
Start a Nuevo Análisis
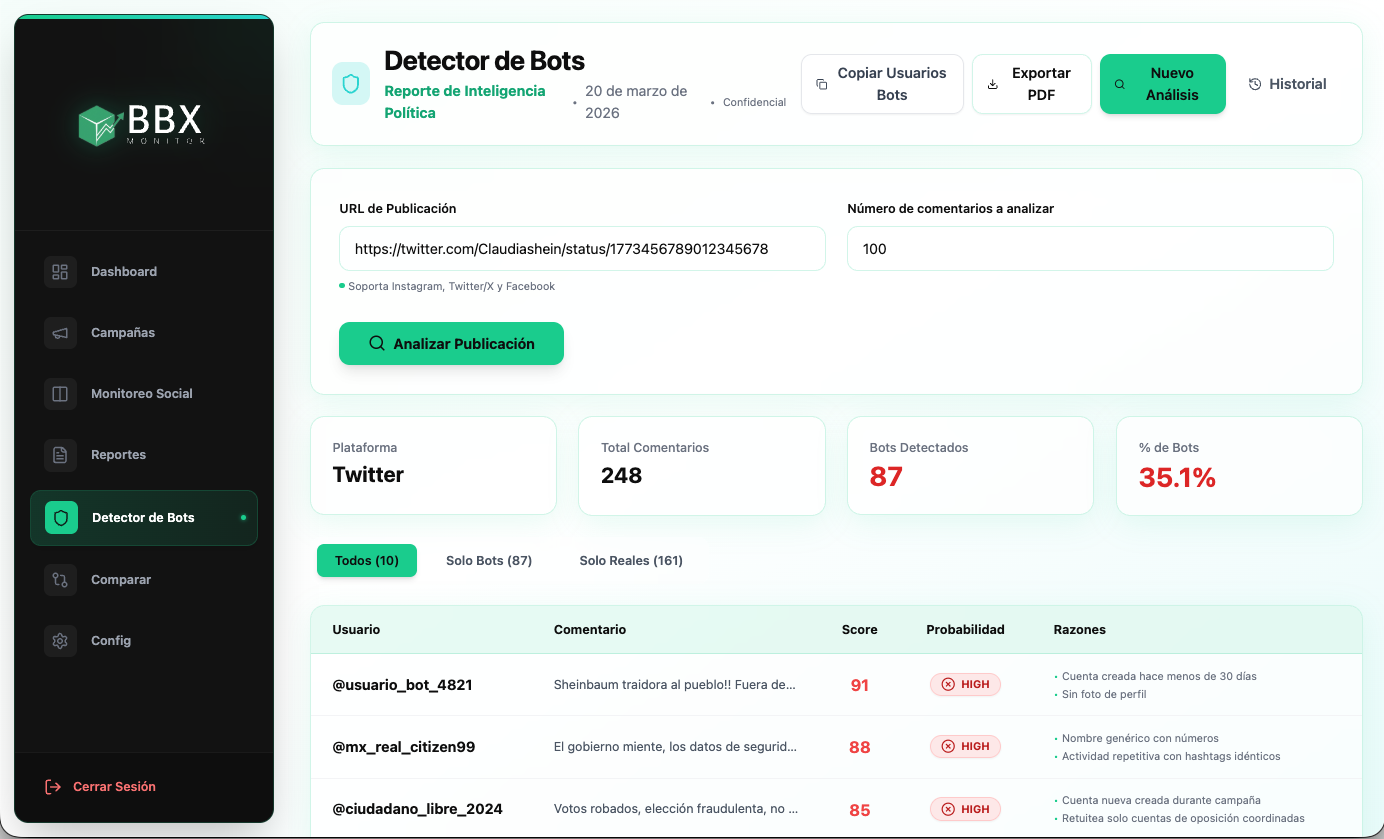1162,84
